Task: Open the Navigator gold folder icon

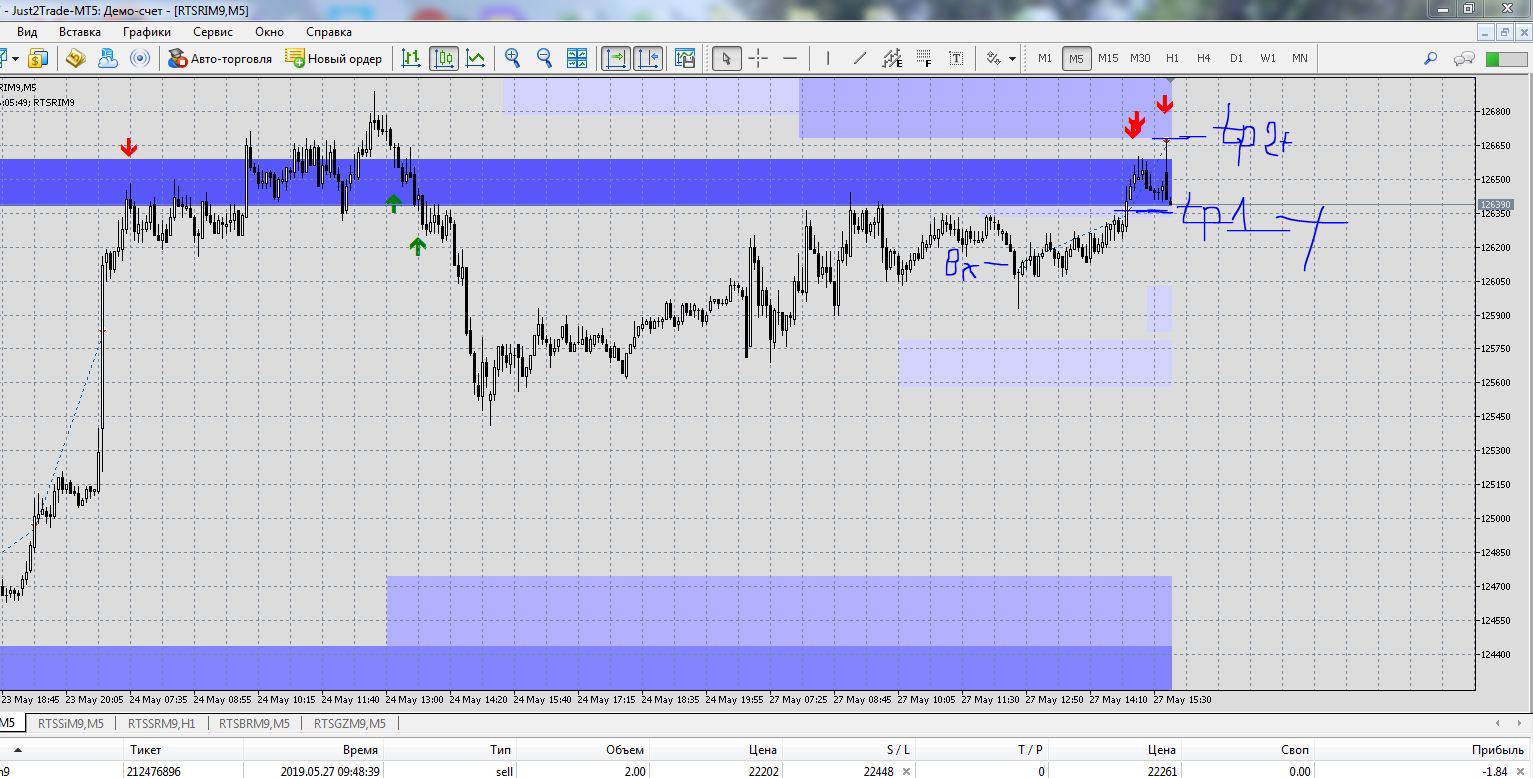Action: 76,58
